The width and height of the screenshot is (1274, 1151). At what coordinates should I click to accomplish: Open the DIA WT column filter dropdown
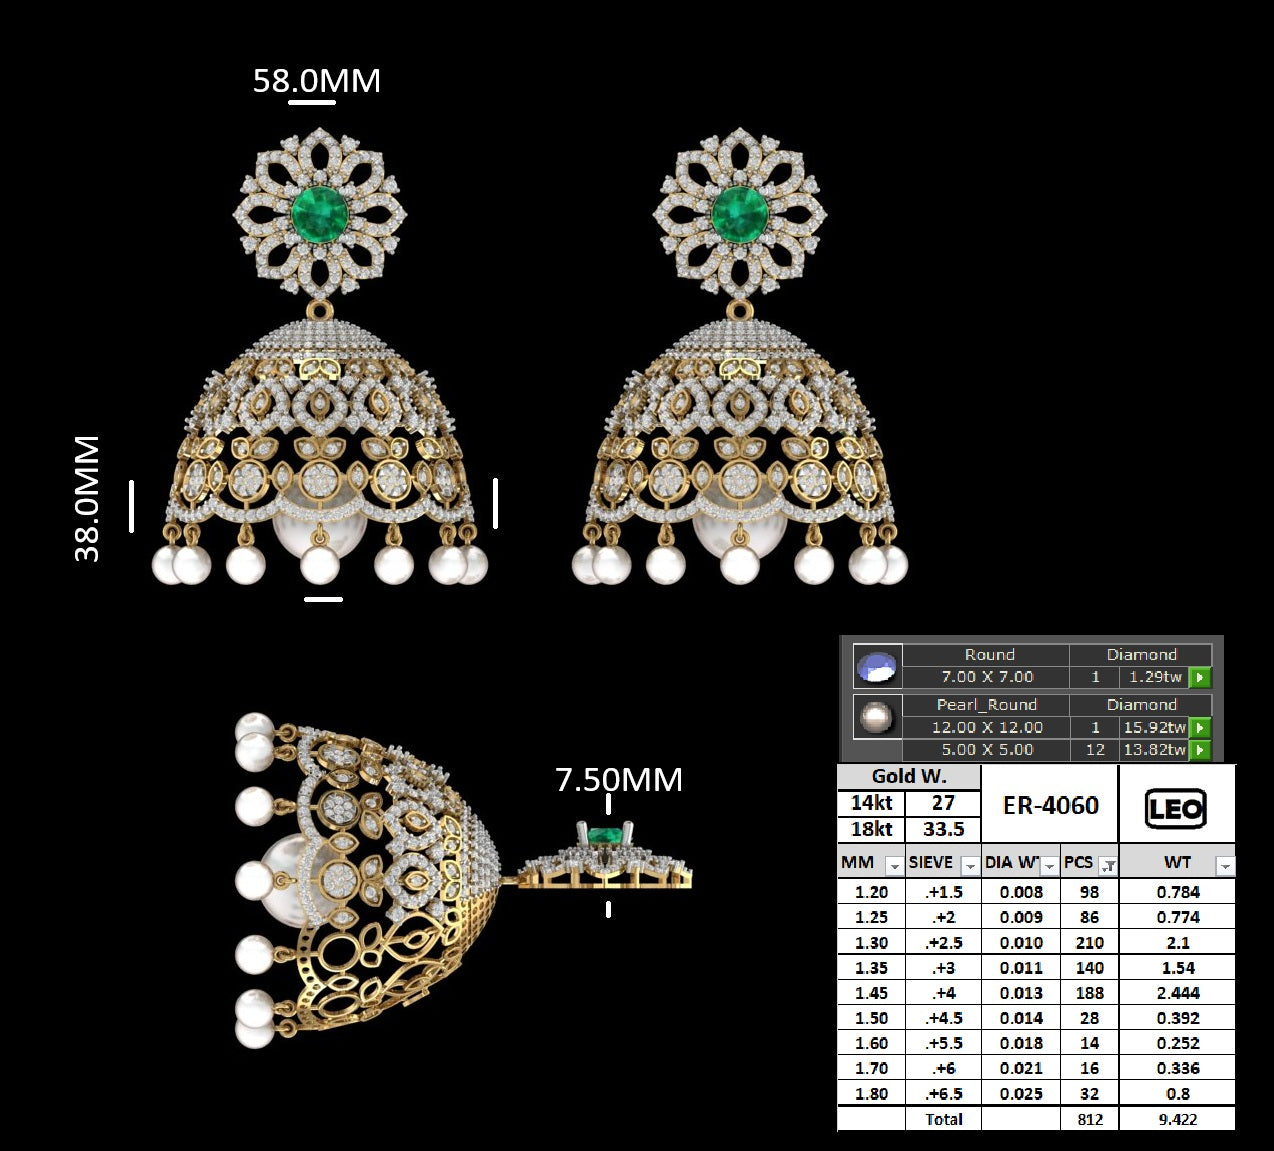[1049, 865]
